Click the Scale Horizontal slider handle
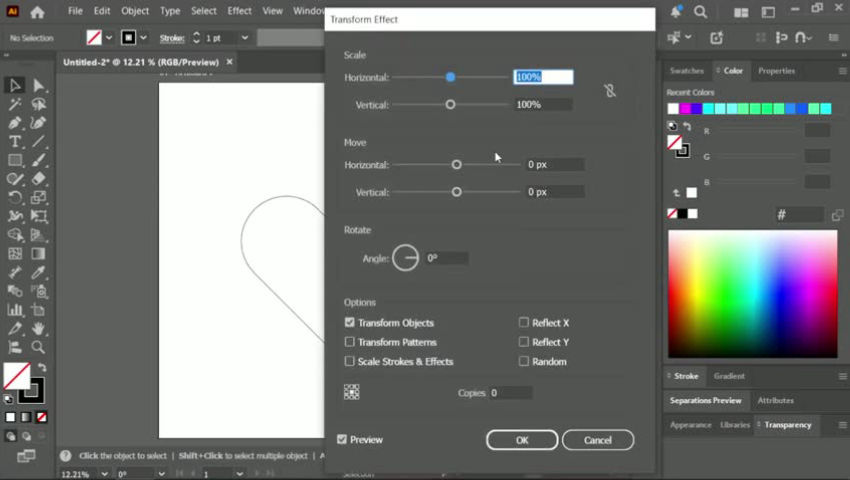Screen dimensions: 850x480 coord(450,77)
